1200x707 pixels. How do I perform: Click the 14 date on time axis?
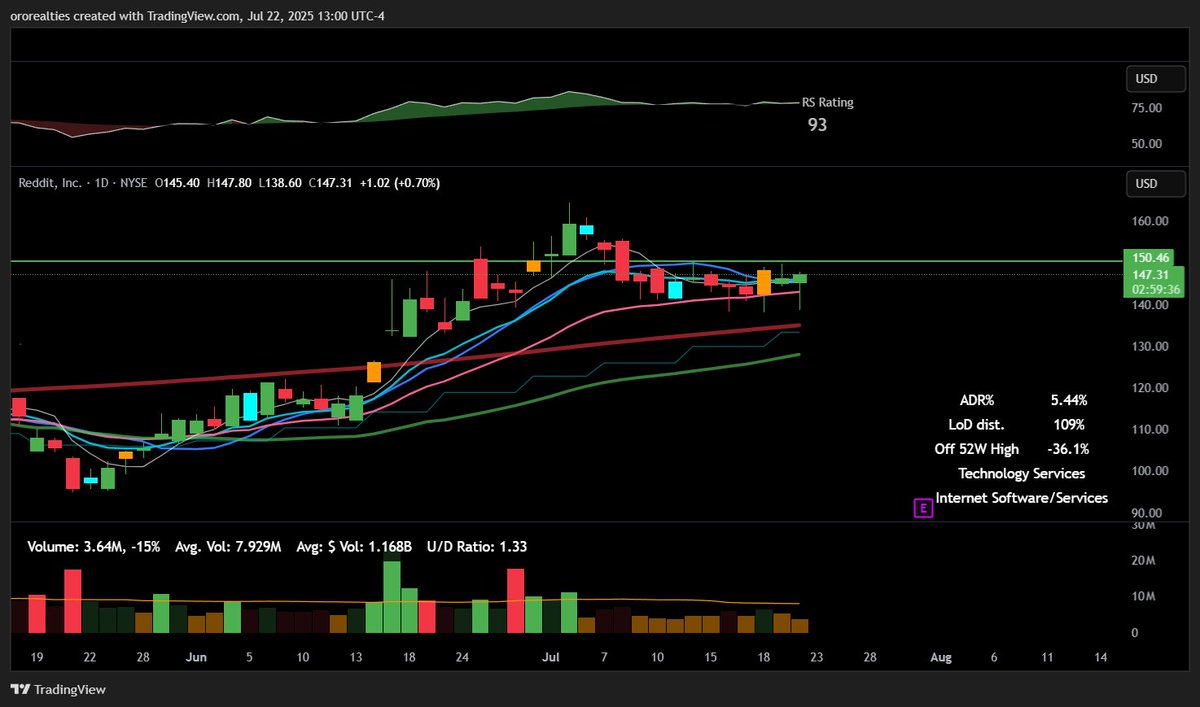point(1101,657)
